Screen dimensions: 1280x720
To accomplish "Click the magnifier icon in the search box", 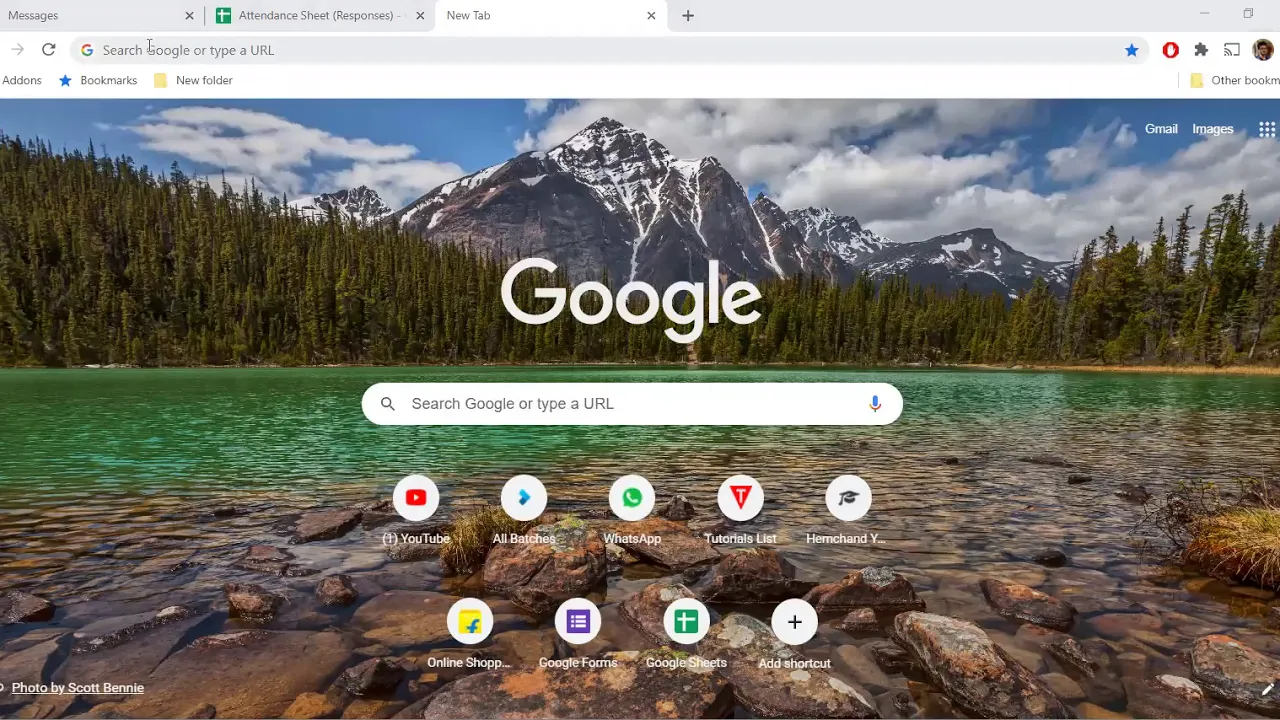I will (388, 403).
